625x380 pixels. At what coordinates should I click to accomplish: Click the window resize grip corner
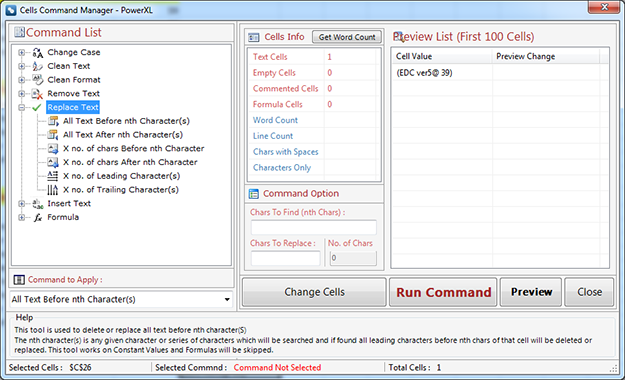point(614,369)
